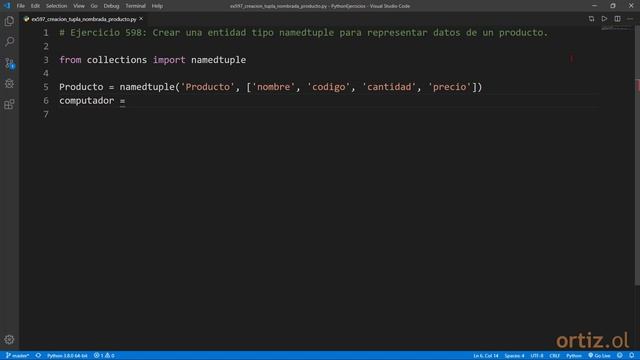Click Ln 6, Col 14 position indicator
640x360 pixels.
tap(486, 356)
